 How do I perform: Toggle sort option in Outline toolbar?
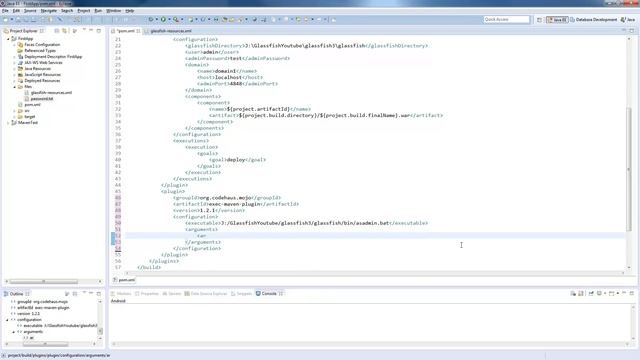coord(67,294)
